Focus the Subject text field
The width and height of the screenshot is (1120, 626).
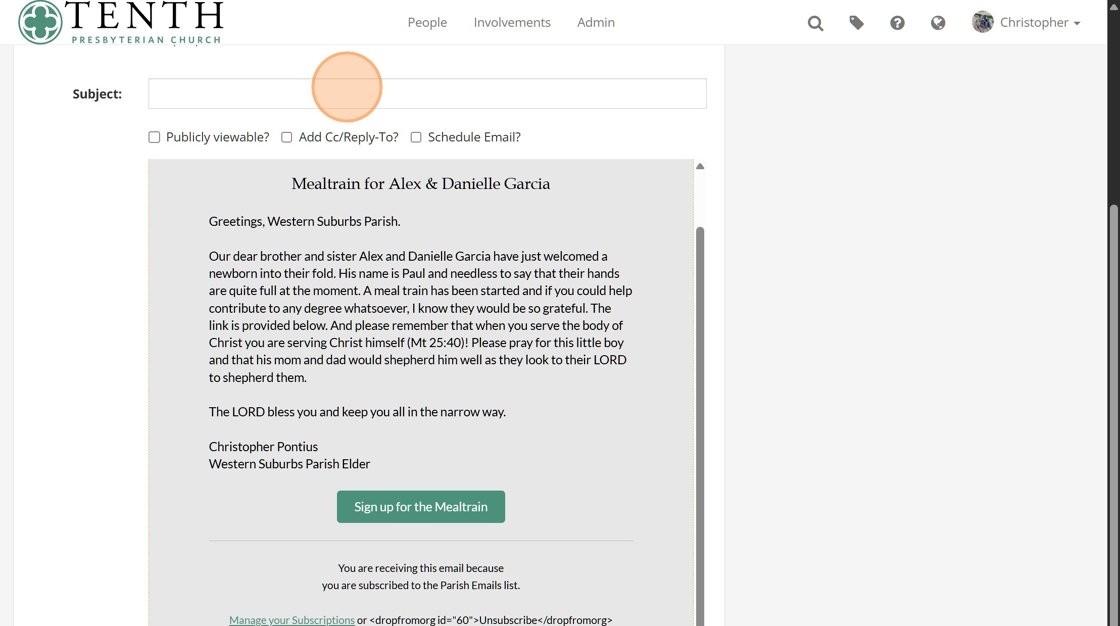tap(427, 94)
